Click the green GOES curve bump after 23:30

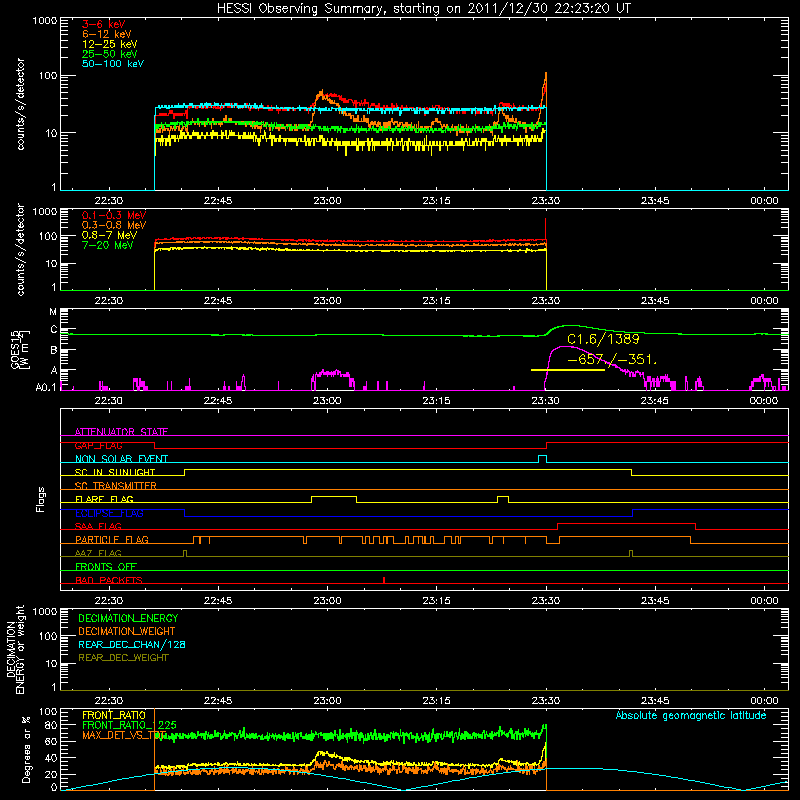click(569, 326)
